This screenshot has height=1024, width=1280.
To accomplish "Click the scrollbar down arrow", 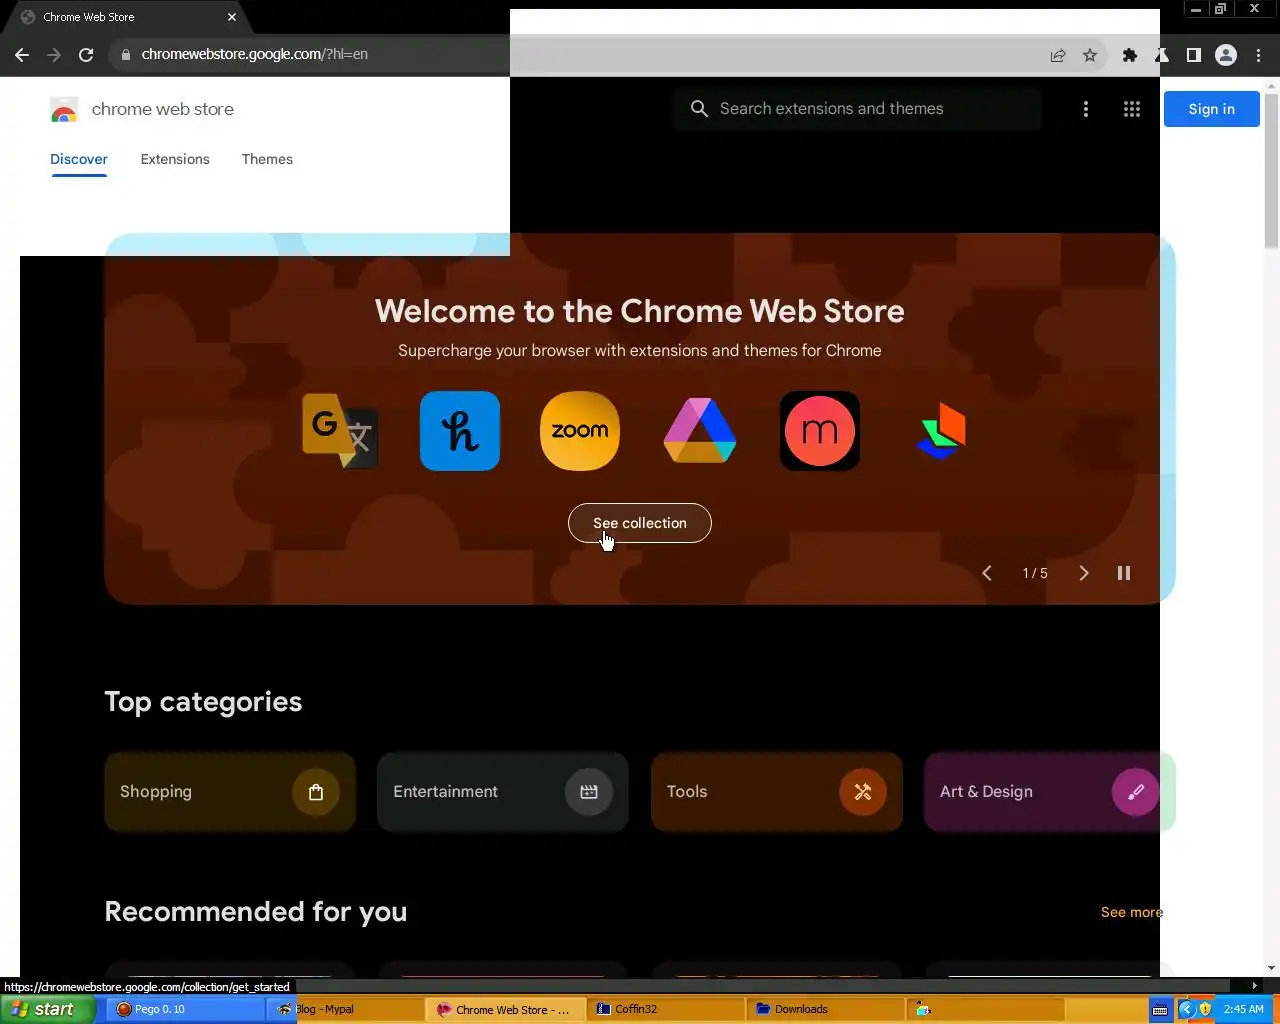I will (1271, 968).
